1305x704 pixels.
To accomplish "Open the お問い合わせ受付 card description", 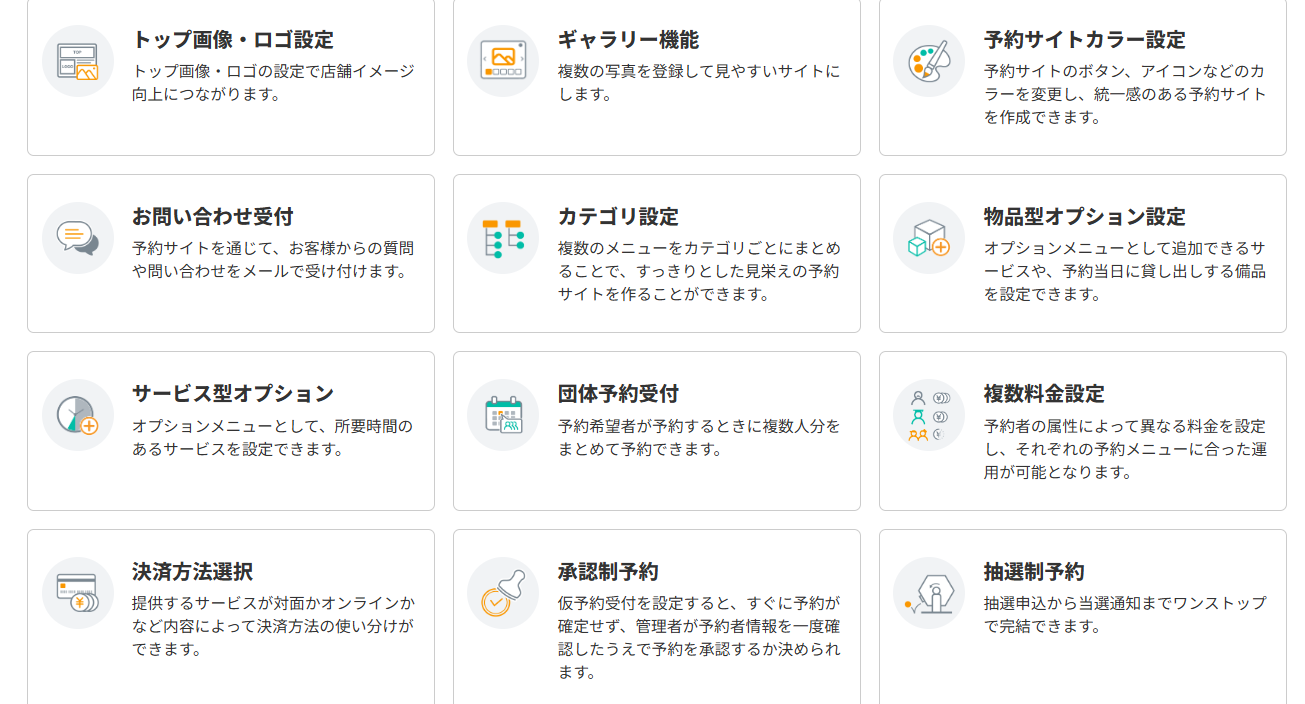I will coord(273,260).
